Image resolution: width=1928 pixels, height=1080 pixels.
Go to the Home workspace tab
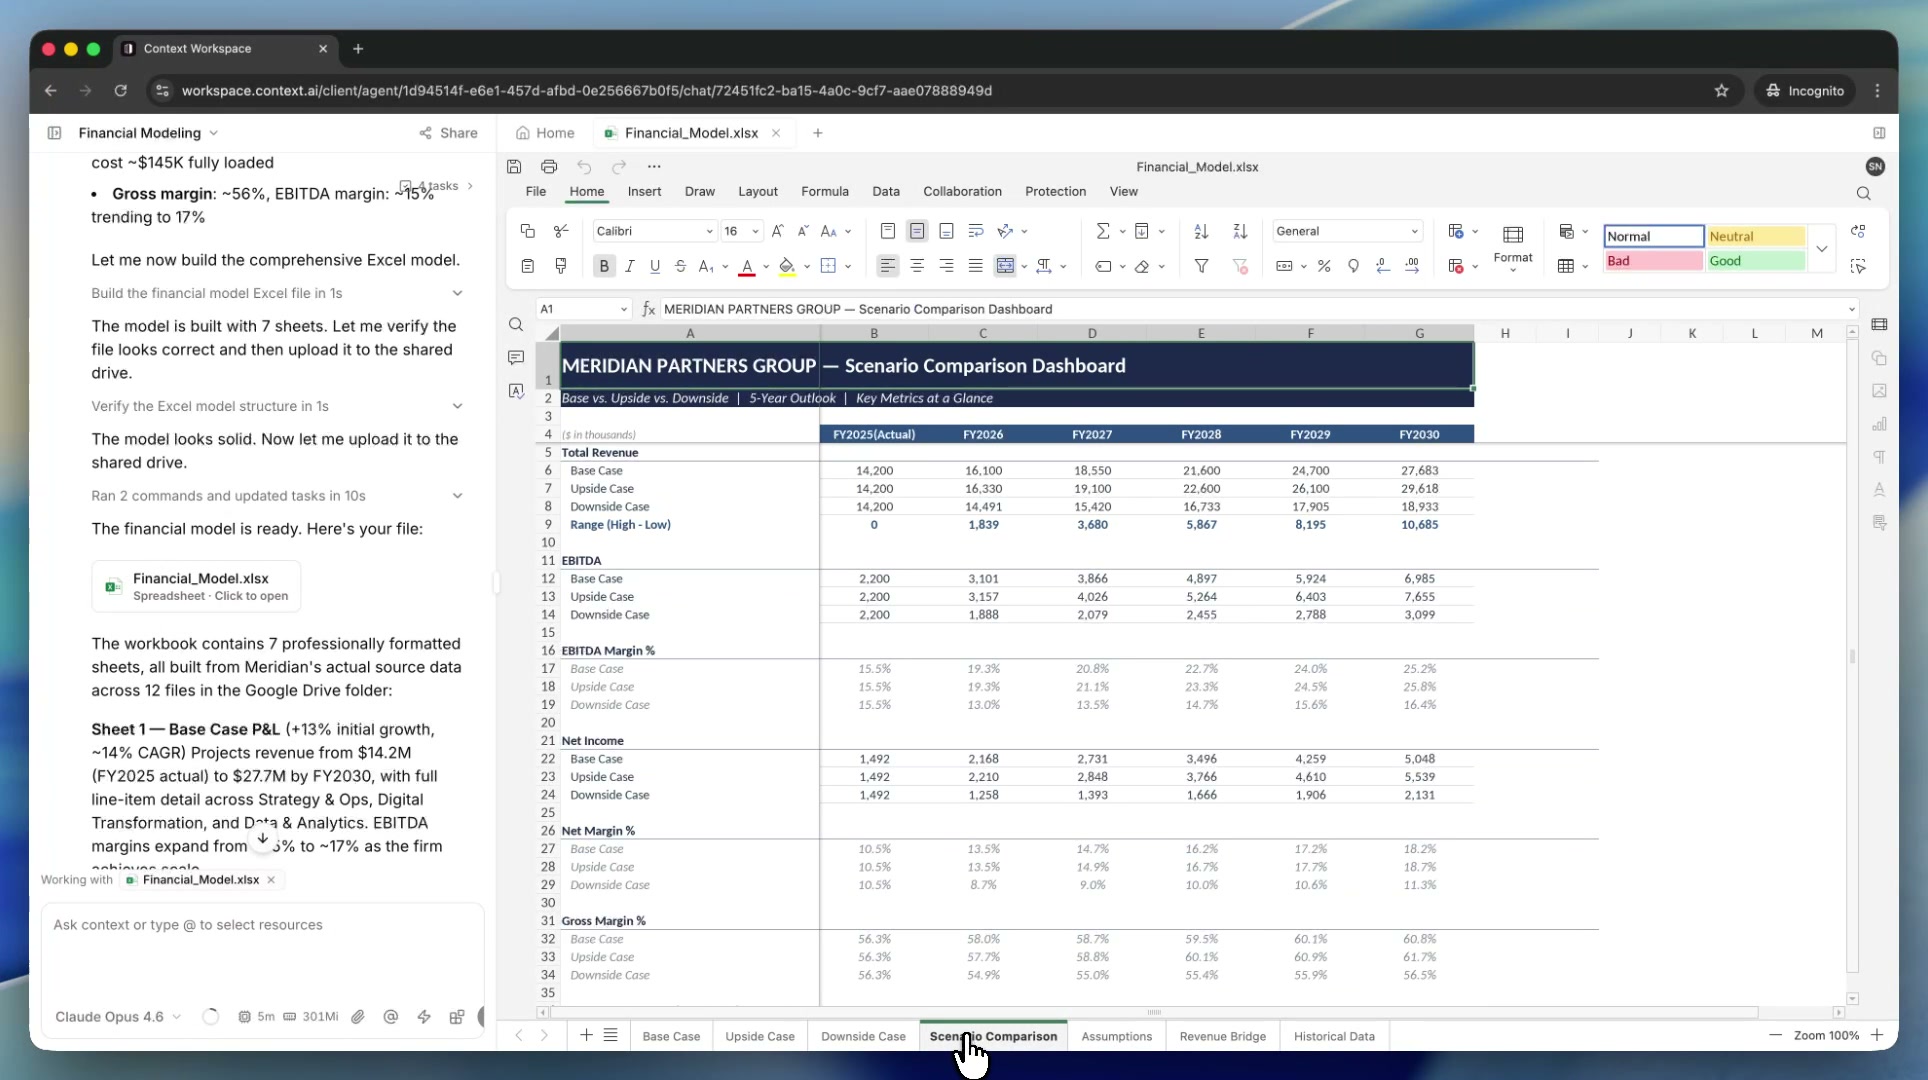[x=545, y=133]
